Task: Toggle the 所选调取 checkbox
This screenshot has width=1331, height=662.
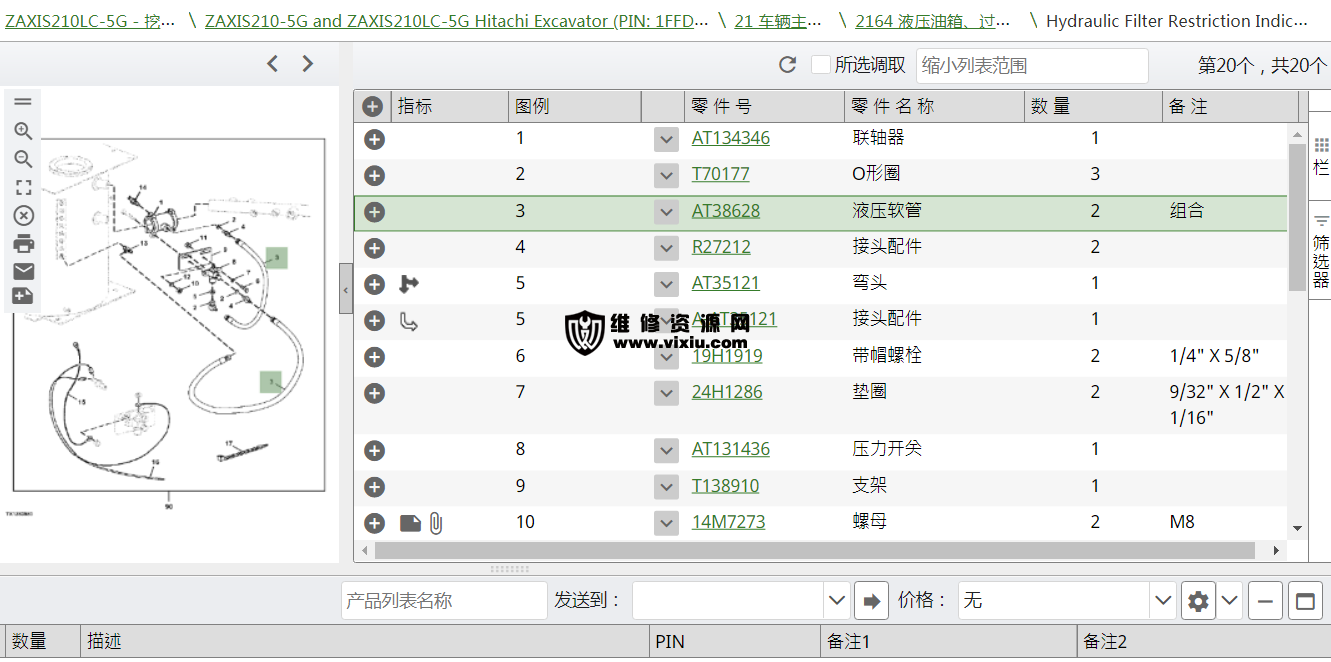Action: coord(821,65)
